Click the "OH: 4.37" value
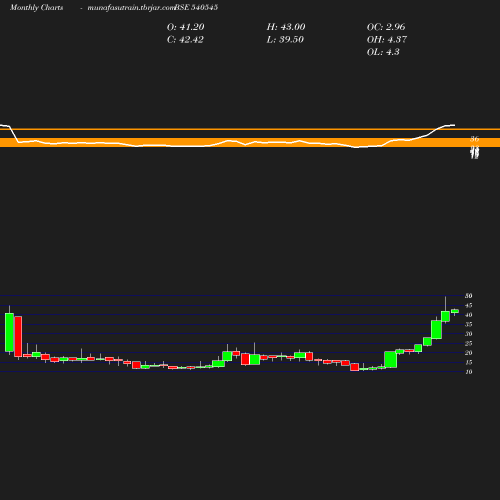The image size is (500, 500). [387, 40]
